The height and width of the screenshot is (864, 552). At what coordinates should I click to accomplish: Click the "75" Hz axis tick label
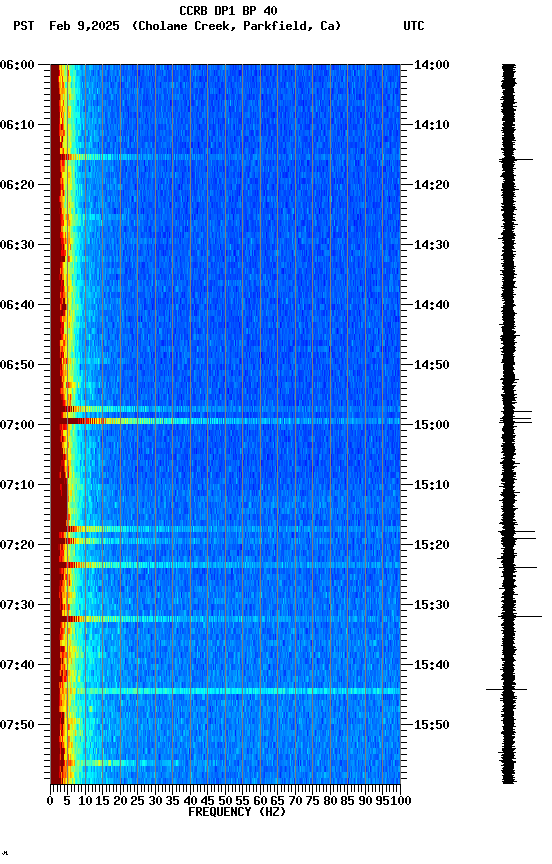[312, 802]
